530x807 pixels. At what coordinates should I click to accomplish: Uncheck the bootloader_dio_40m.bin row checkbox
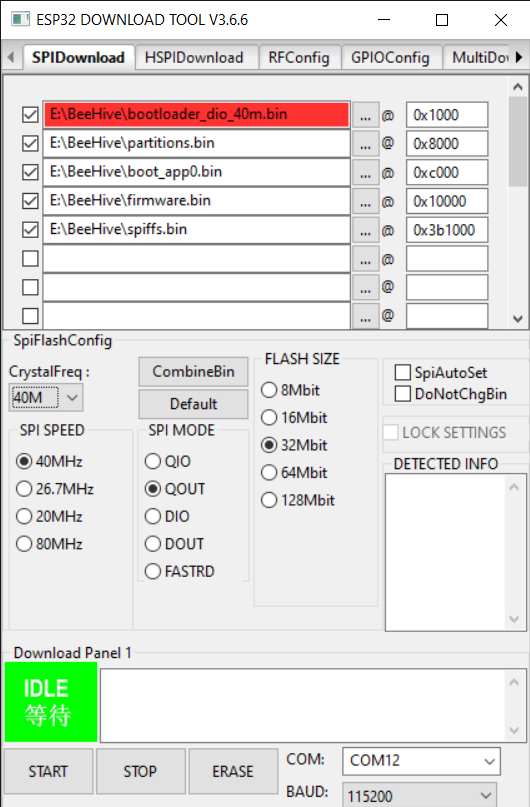30,114
